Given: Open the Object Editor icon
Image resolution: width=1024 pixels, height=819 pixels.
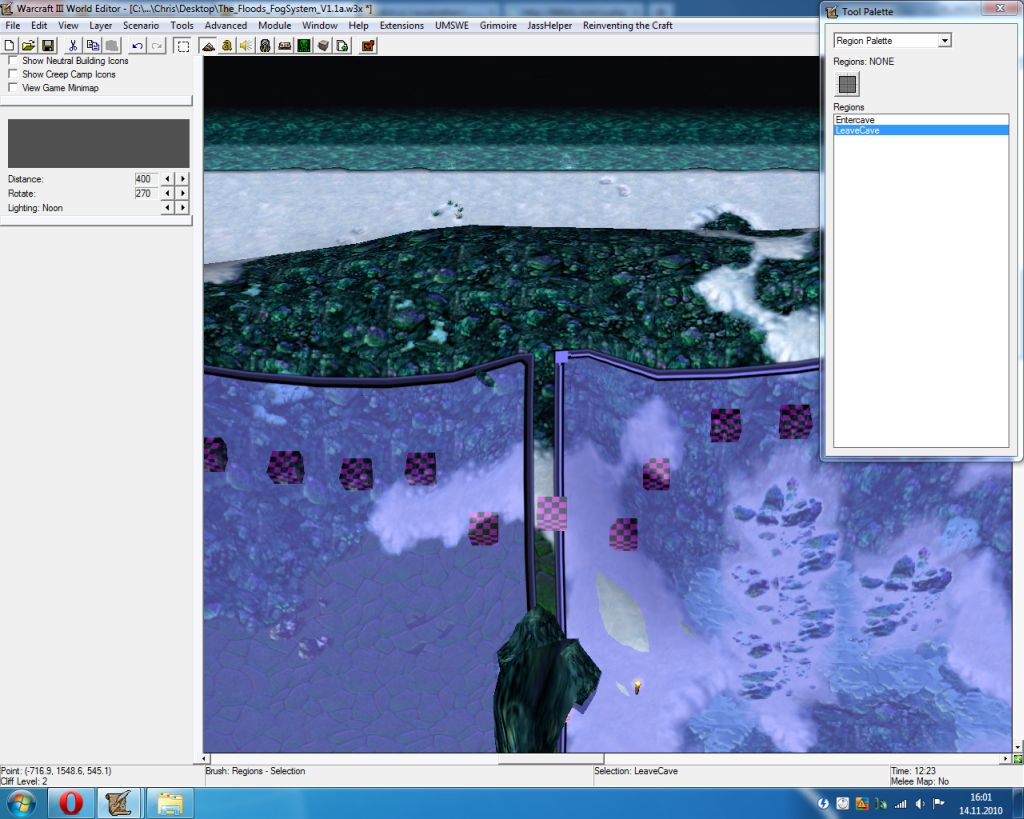Looking at the screenshot, I should pos(265,46).
